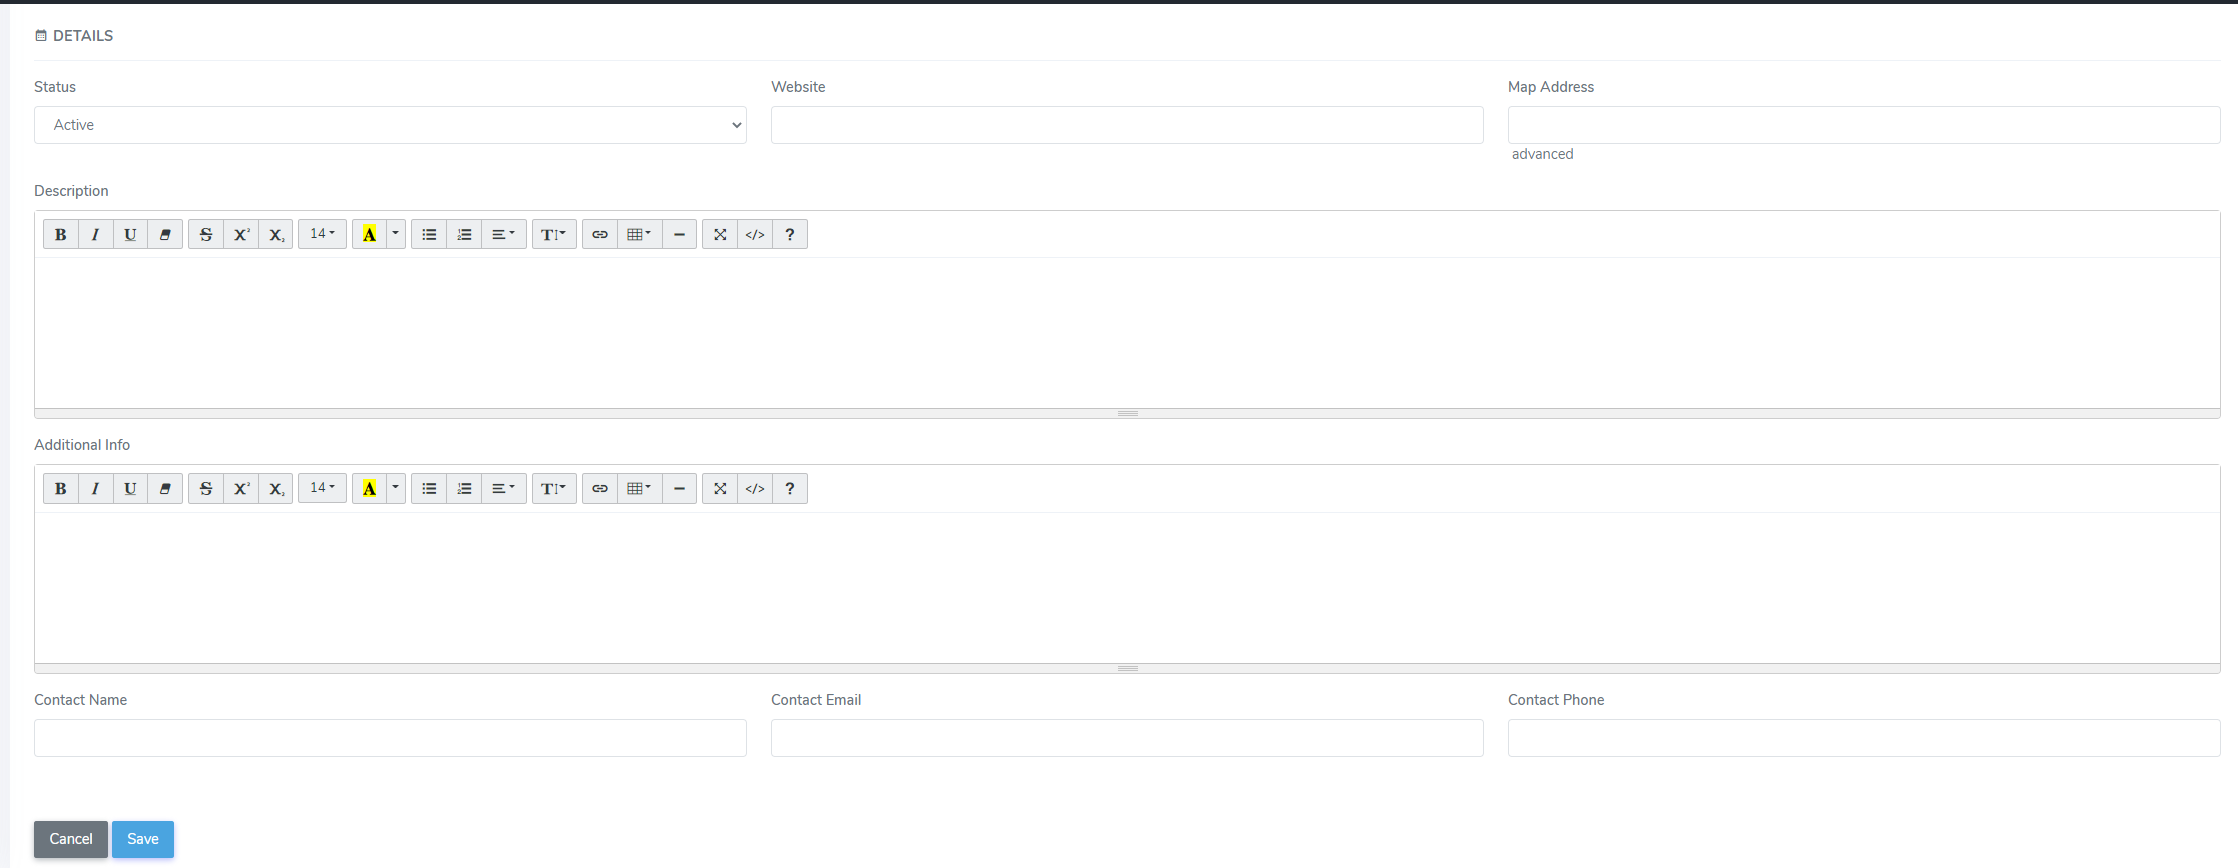Apply yellow highlight color in Additional Info editor
Screen dimensions: 2238x868
click(369, 488)
